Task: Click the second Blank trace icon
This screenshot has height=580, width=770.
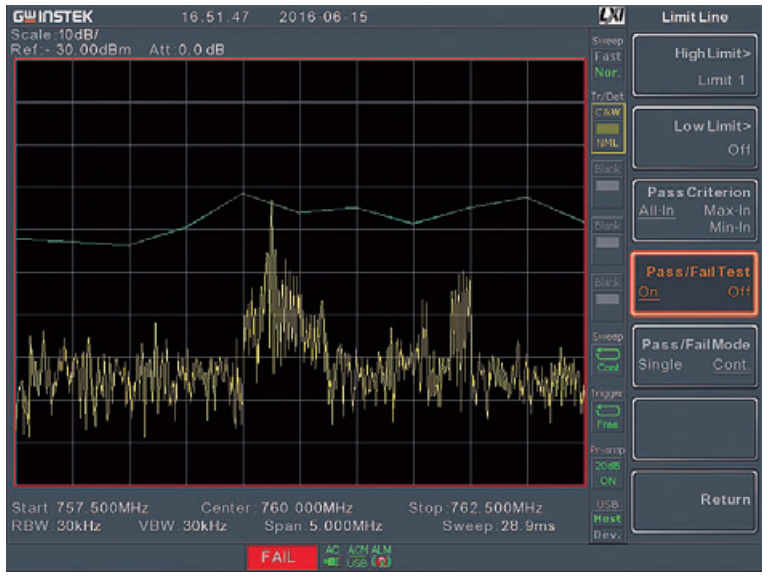Action: (x=607, y=241)
